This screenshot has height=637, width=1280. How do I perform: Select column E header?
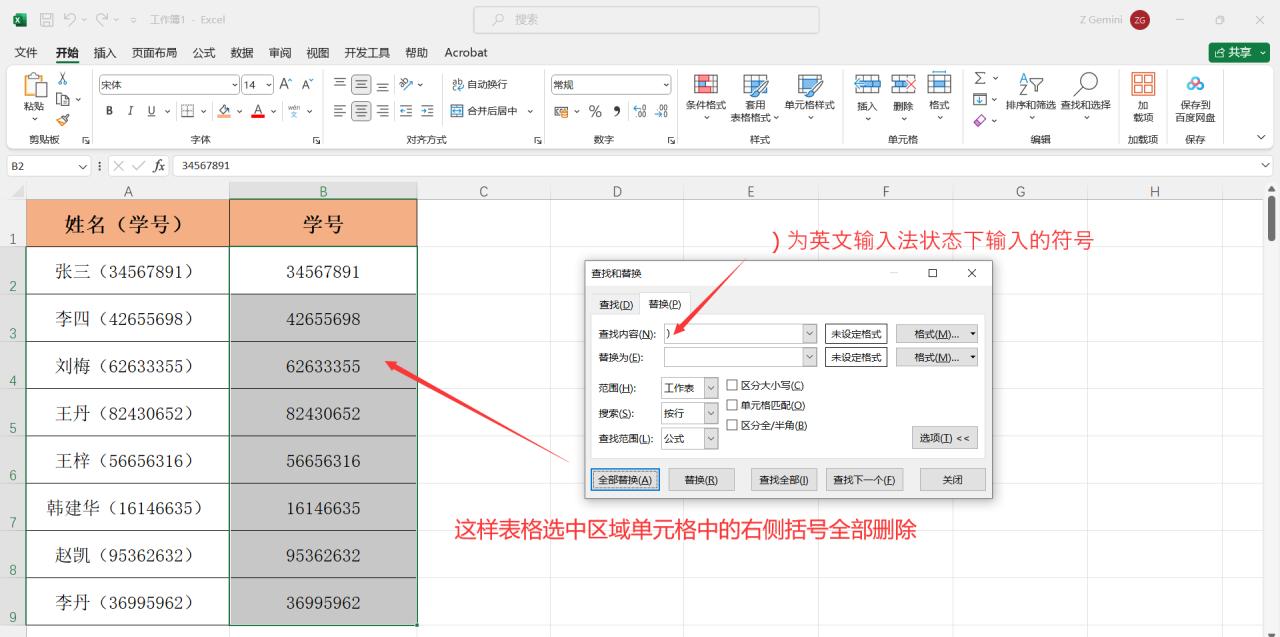pyautogui.click(x=751, y=191)
